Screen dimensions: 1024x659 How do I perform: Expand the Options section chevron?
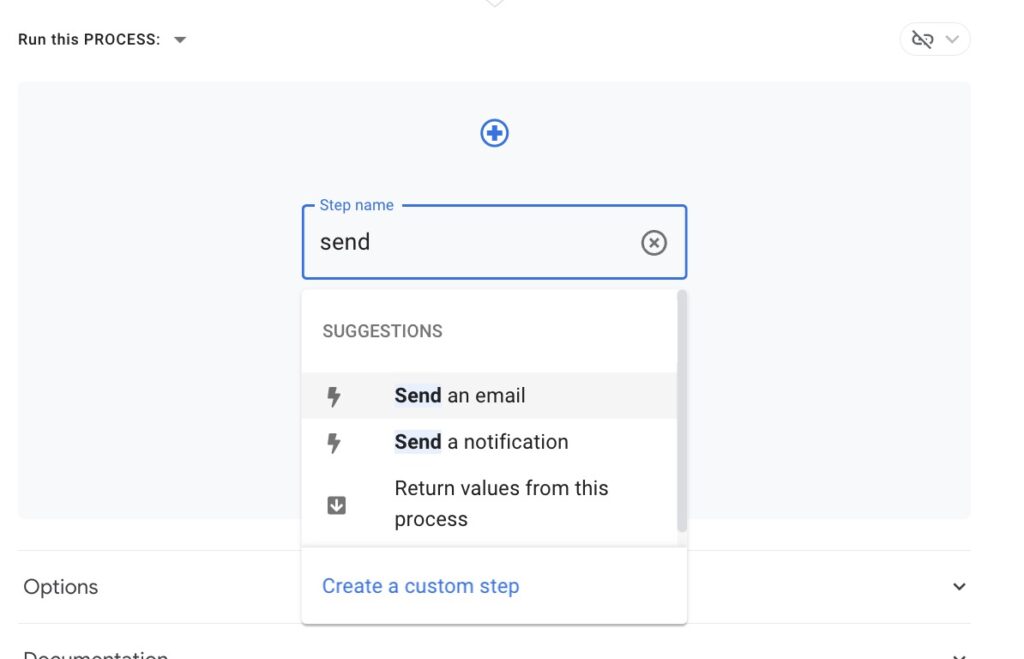[959, 587]
